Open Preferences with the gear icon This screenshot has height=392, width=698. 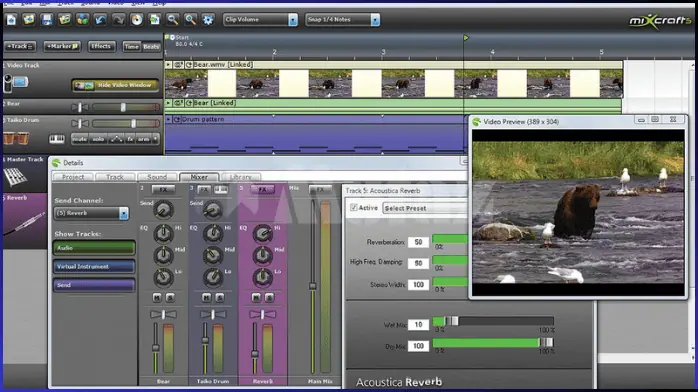coord(208,20)
